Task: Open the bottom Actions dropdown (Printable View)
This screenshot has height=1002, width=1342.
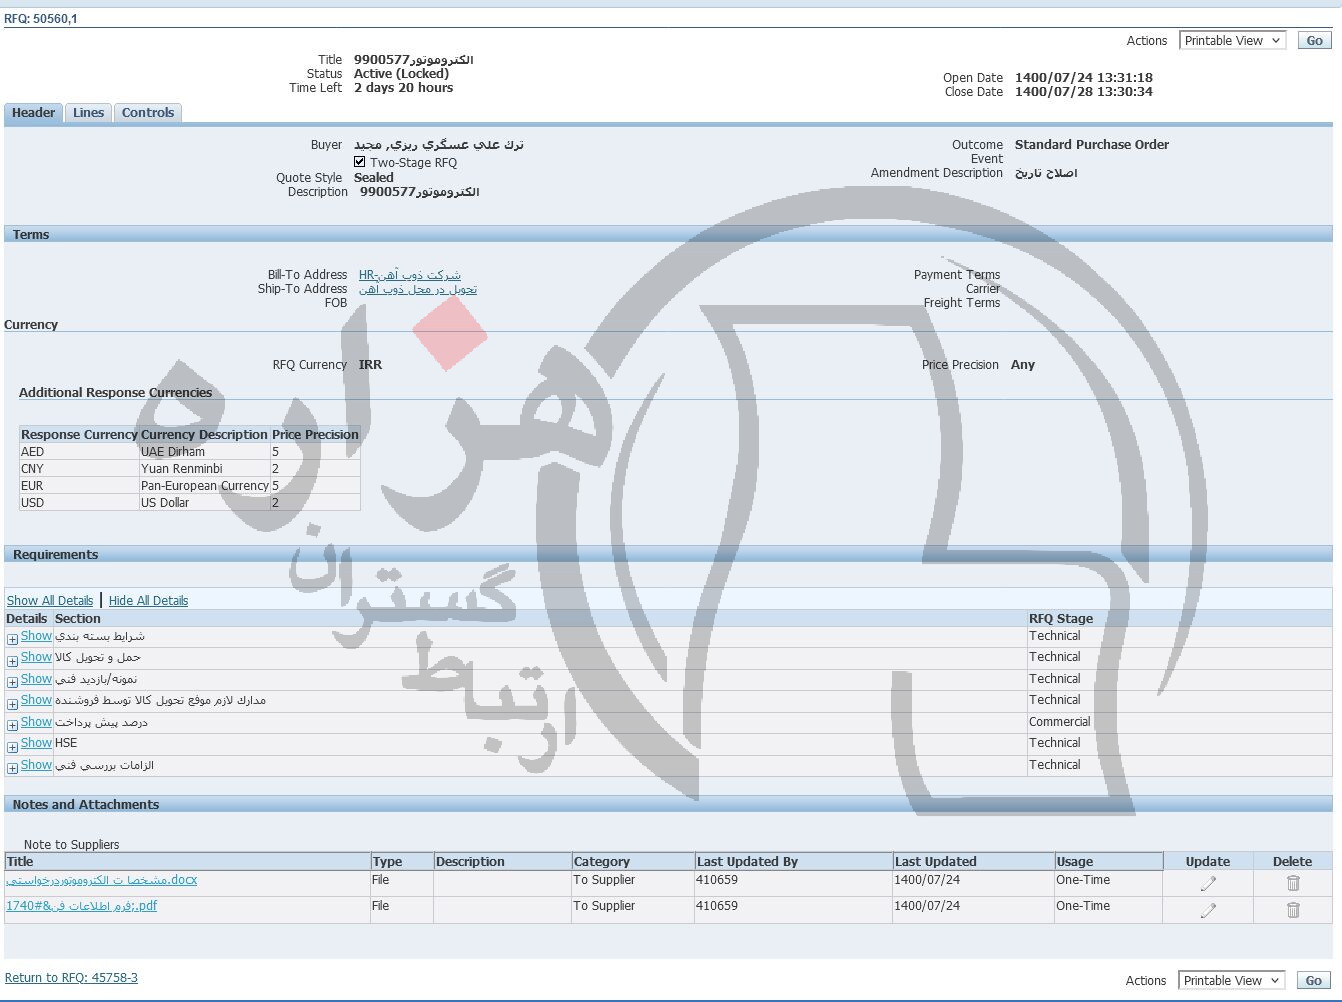Action: (1232, 981)
